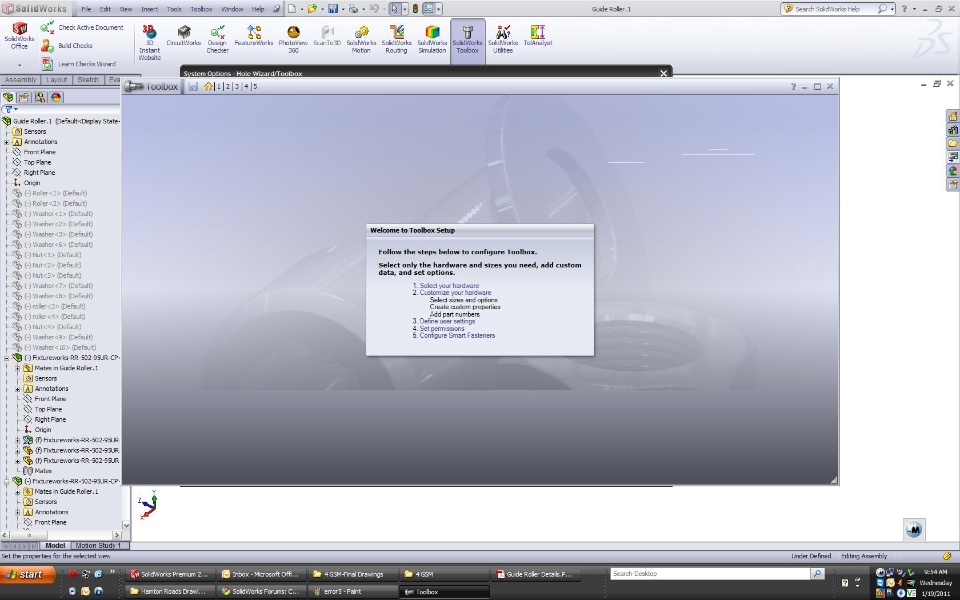The height and width of the screenshot is (600, 960).
Task: Click the Search Desktop field in the taskbar
Action: [710, 574]
